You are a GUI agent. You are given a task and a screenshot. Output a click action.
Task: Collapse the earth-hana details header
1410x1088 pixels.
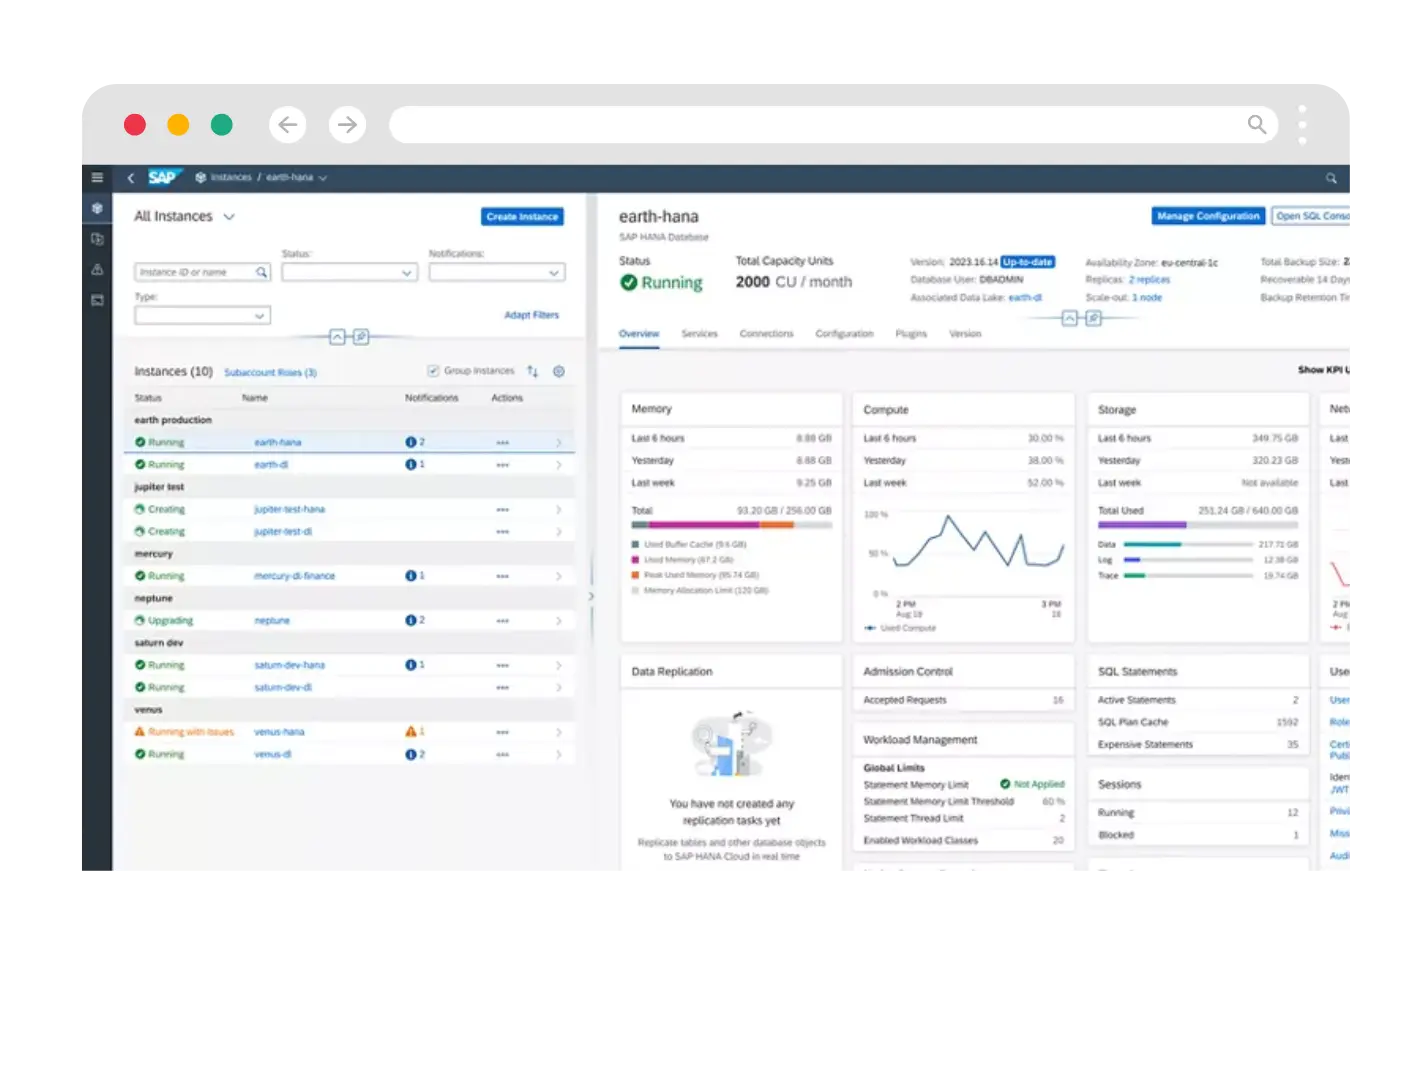(1069, 318)
